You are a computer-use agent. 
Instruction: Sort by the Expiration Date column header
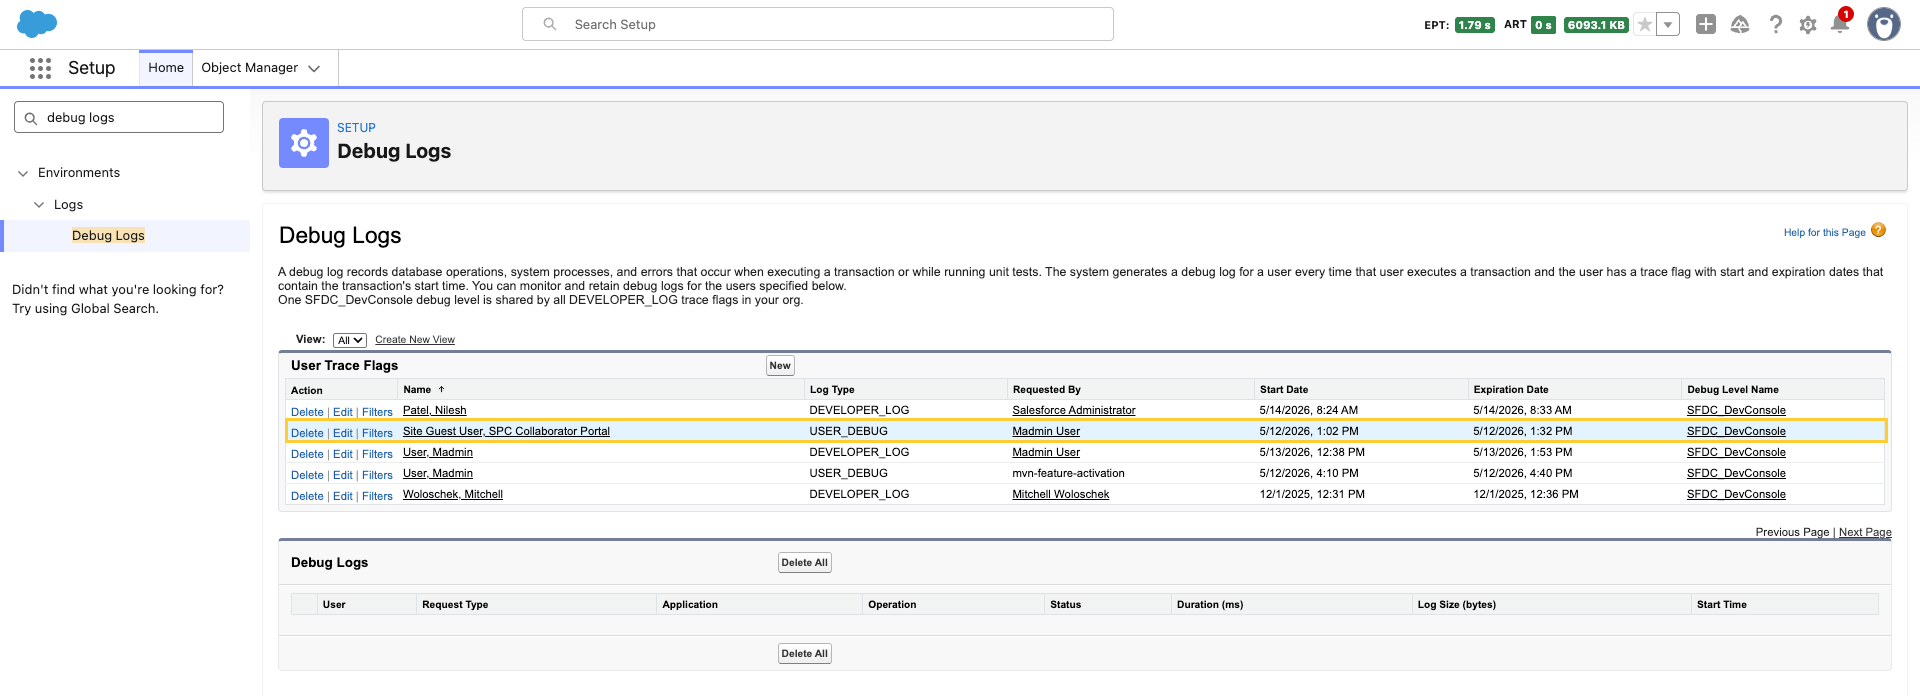(x=1510, y=389)
